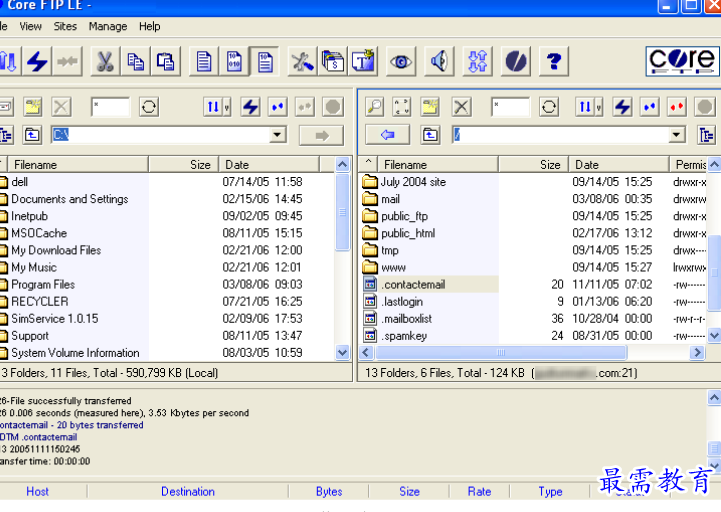721x512 pixels.
Task: Click the remote horizontal scrollbar thumb
Action: tap(501, 352)
